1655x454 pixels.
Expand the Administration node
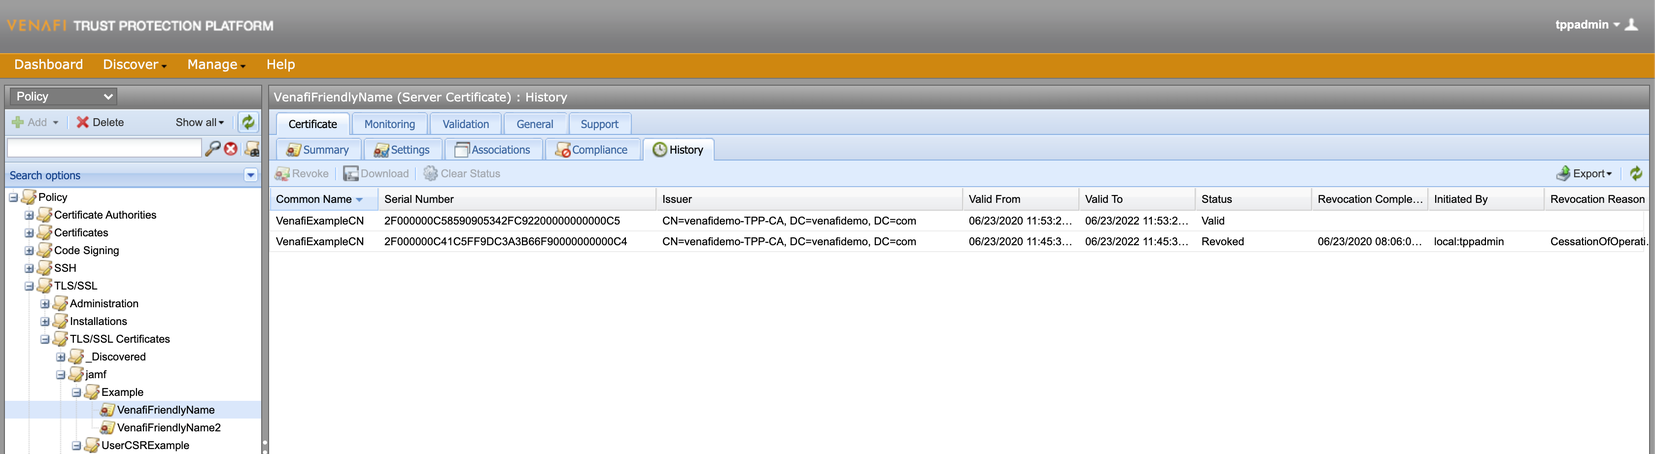[45, 304]
